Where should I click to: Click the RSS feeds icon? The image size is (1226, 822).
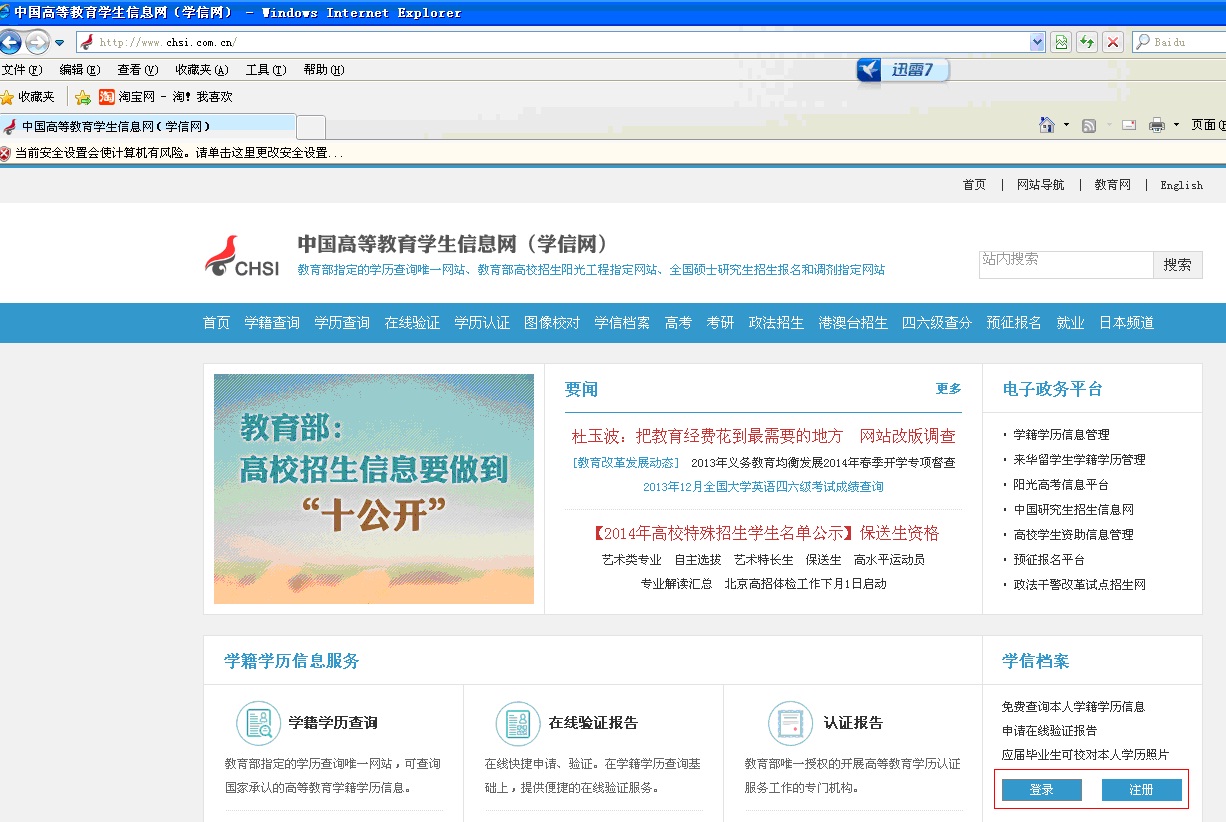[x=1089, y=125]
